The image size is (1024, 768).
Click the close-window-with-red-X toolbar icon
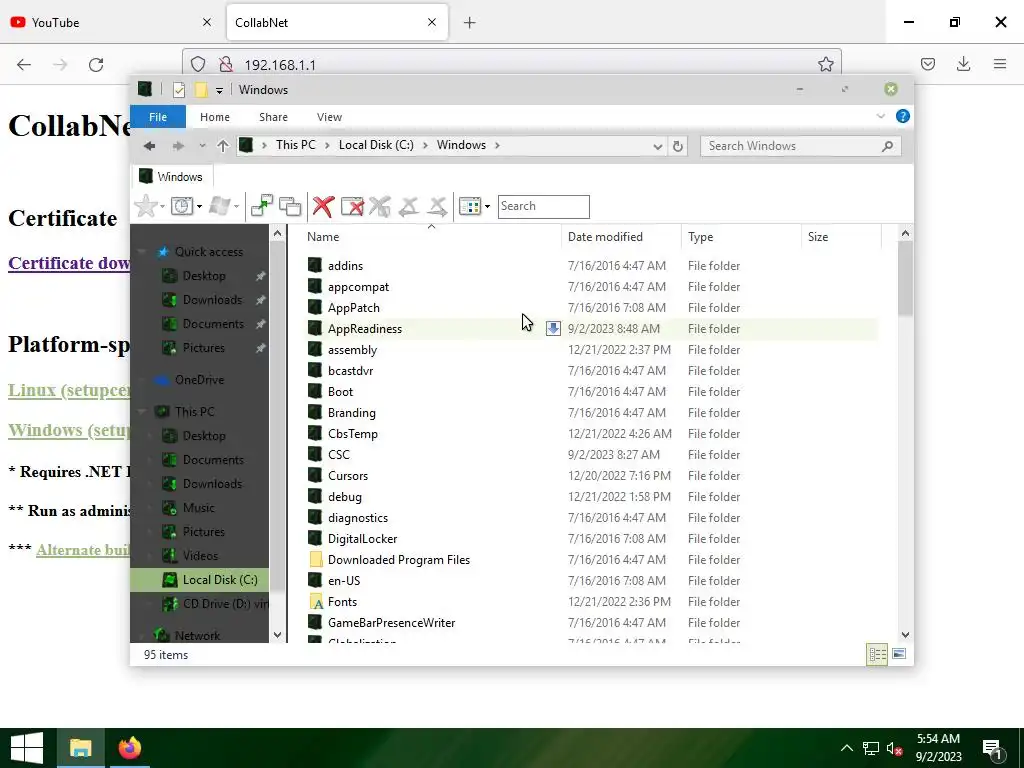[352, 206]
